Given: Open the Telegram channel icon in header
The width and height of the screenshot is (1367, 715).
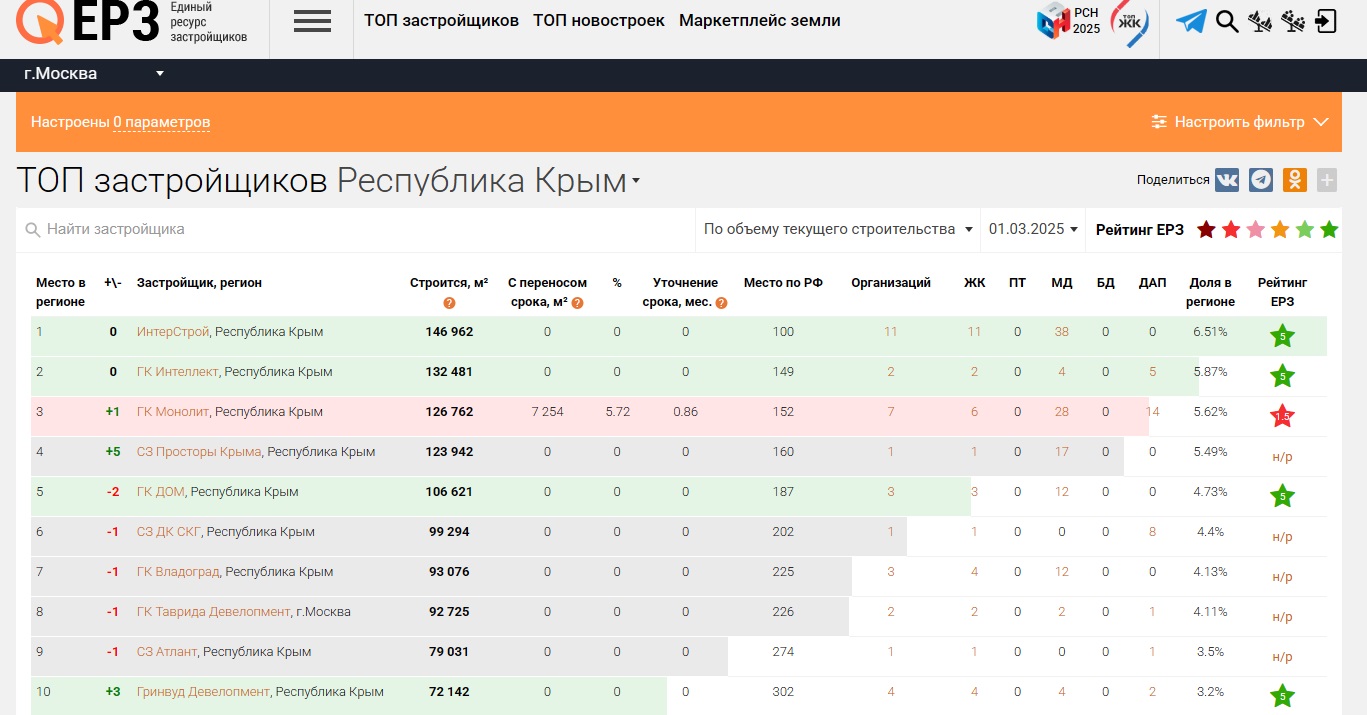Looking at the screenshot, I should click(x=1190, y=21).
